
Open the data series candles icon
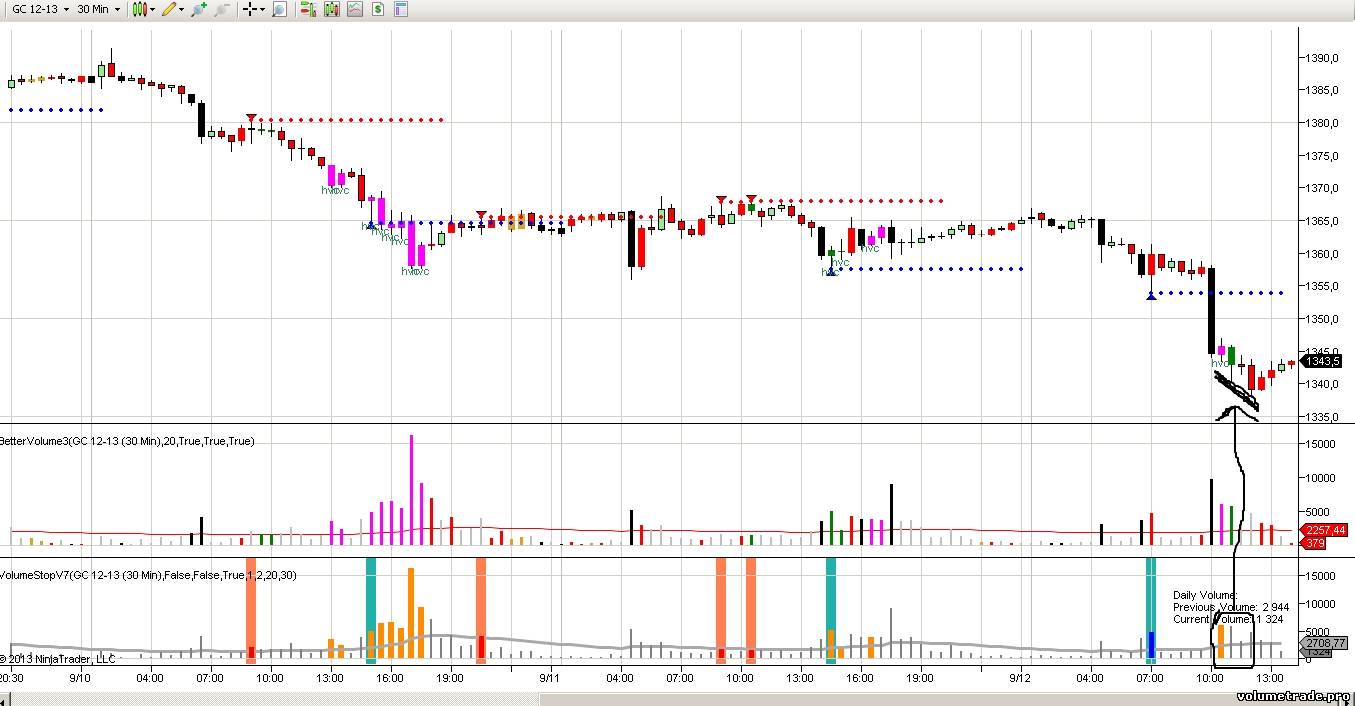click(x=332, y=9)
